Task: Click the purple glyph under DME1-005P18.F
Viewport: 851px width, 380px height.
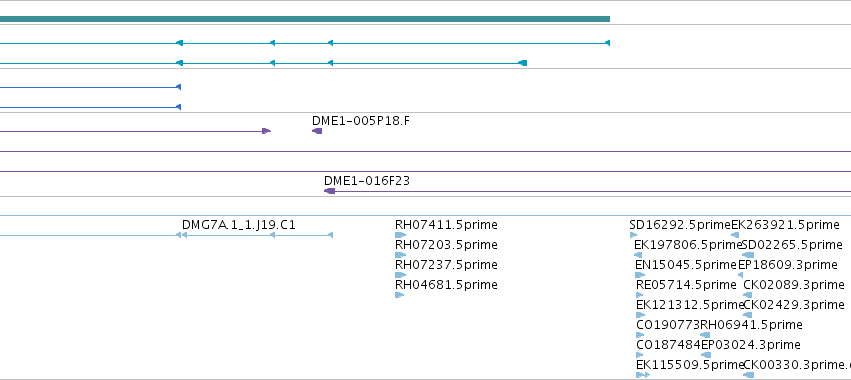Action: [x=317, y=131]
